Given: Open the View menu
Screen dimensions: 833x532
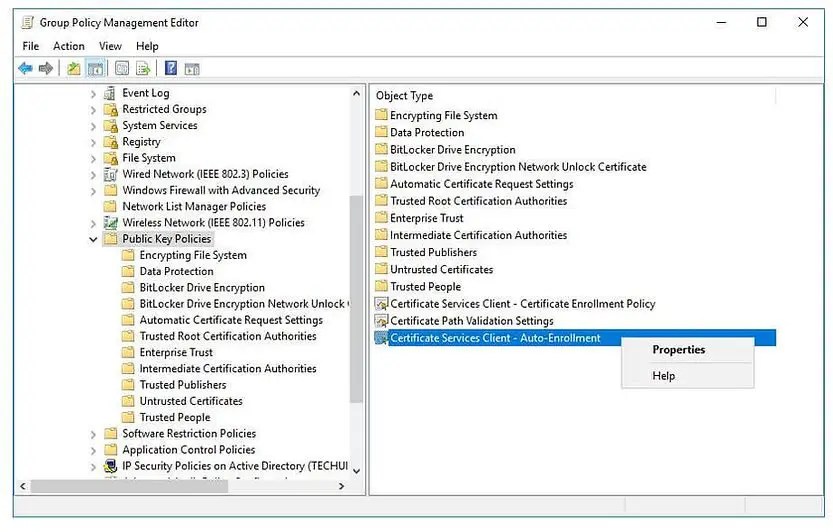Looking at the screenshot, I should coord(110,46).
